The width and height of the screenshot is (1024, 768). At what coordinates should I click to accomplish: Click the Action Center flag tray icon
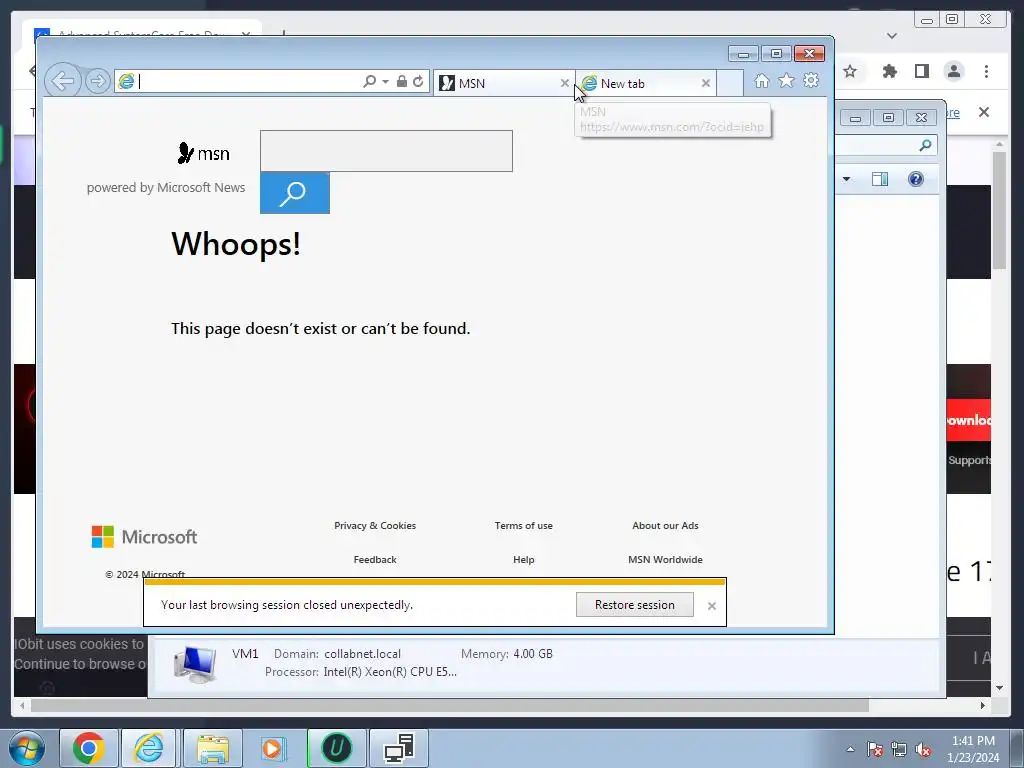pyautogui.click(x=875, y=749)
